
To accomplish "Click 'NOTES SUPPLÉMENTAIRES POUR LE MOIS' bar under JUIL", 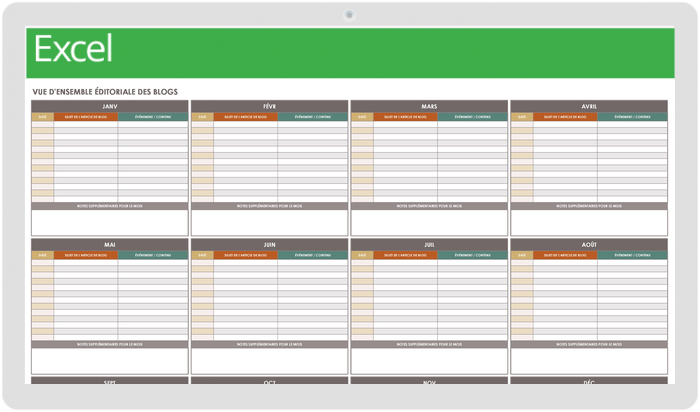I will (429, 345).
